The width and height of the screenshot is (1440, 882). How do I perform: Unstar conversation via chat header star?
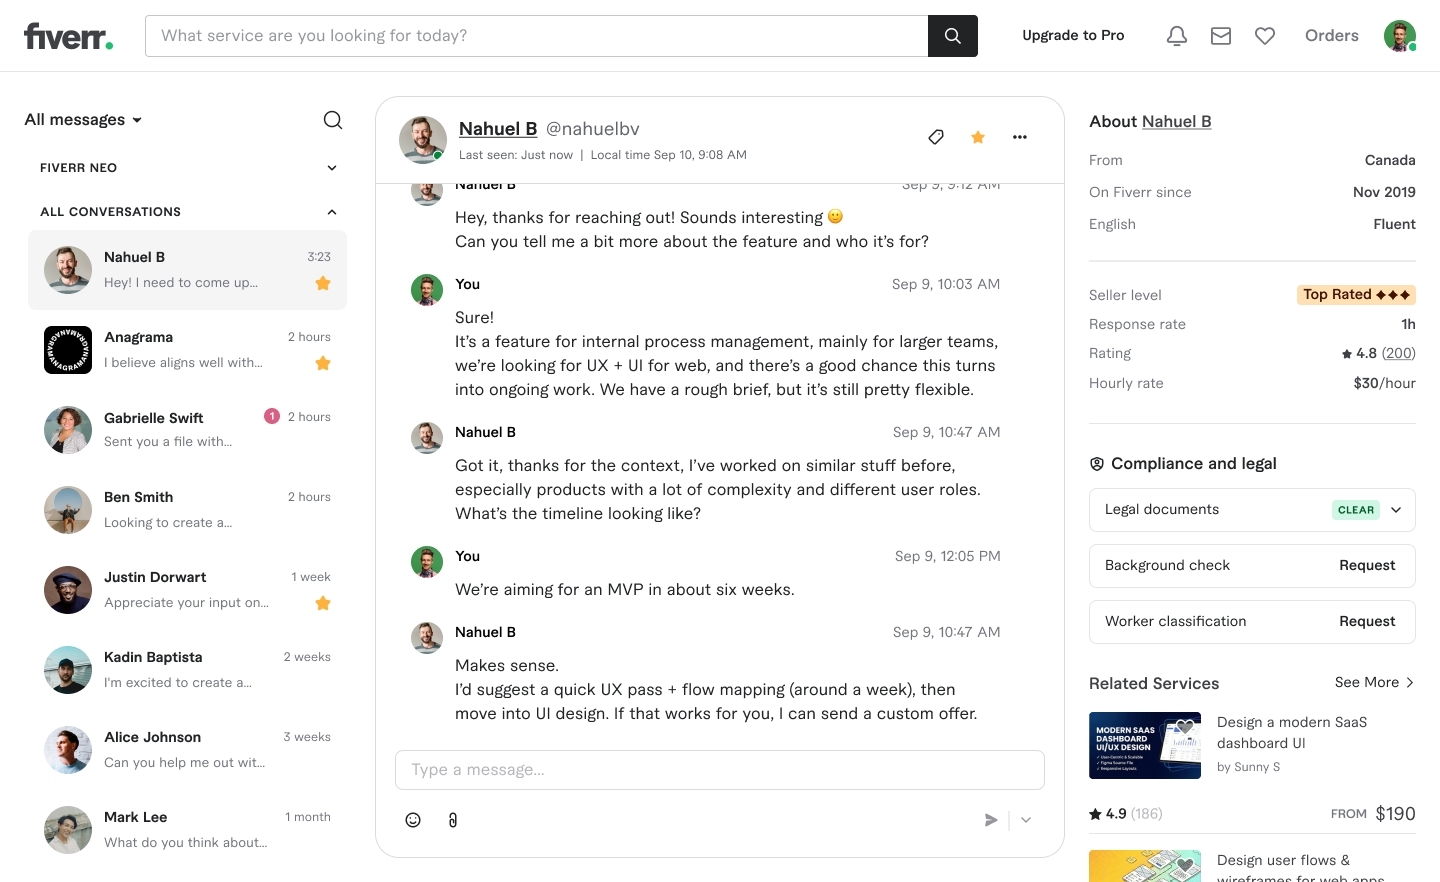[978, 137]
